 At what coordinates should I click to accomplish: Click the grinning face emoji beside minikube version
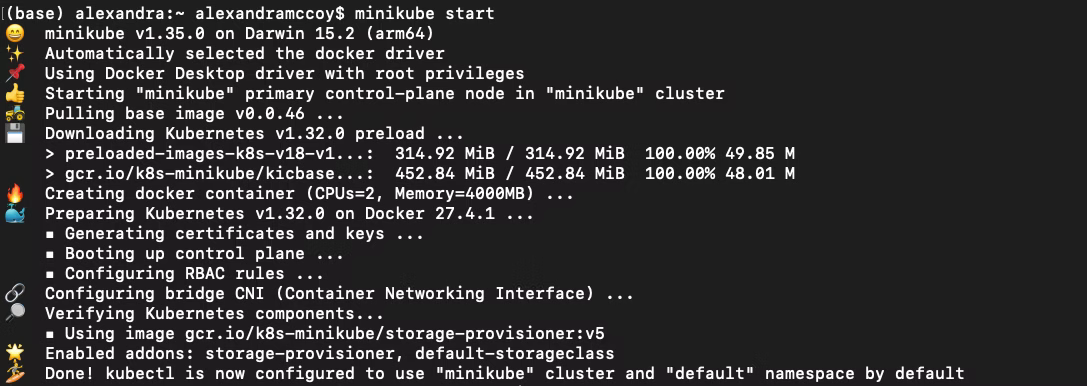15,33
